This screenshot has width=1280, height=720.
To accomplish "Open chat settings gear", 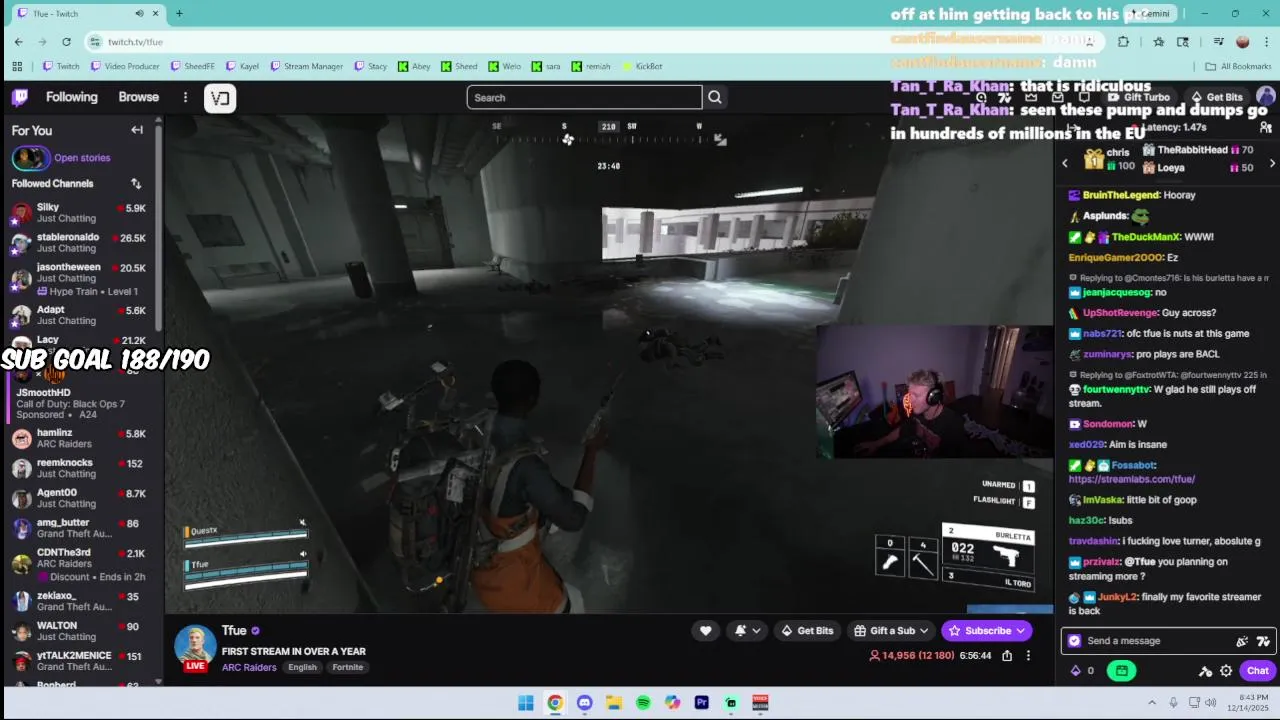I will point(1226,671).
